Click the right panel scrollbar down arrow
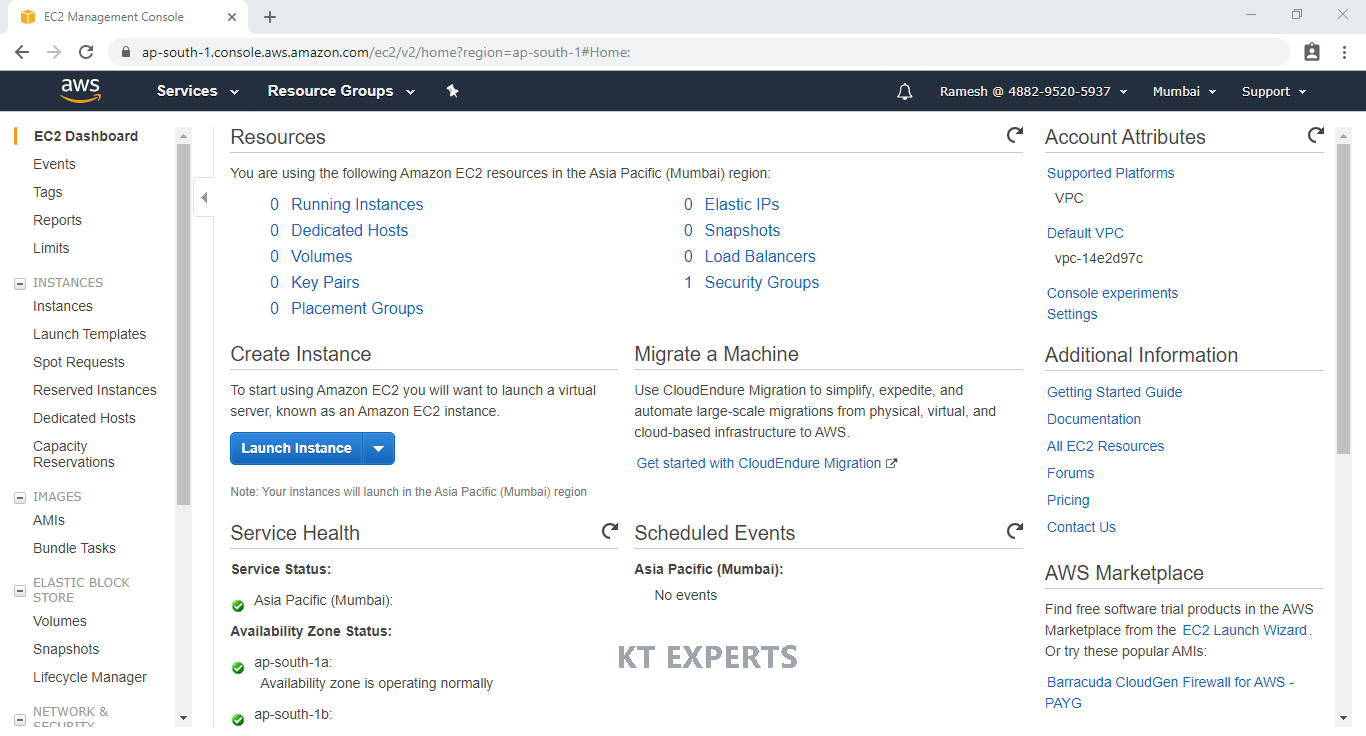This screenshot has height=736, width=1366. [x=1344, y=717]
